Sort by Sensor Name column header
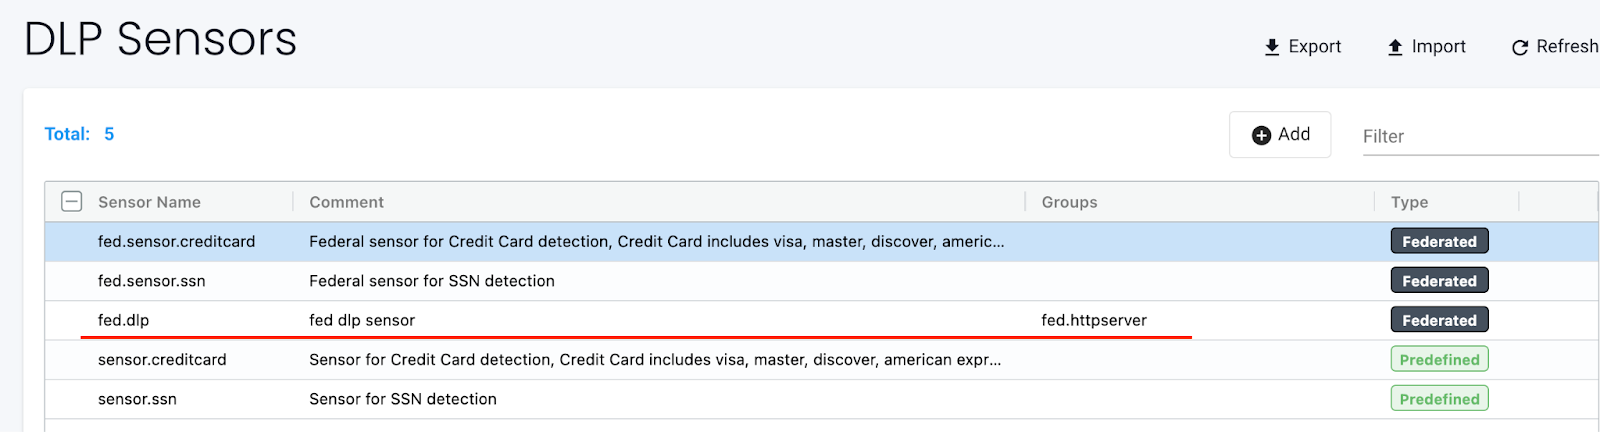Viewport: 1600px width, 432px height. 149,202
